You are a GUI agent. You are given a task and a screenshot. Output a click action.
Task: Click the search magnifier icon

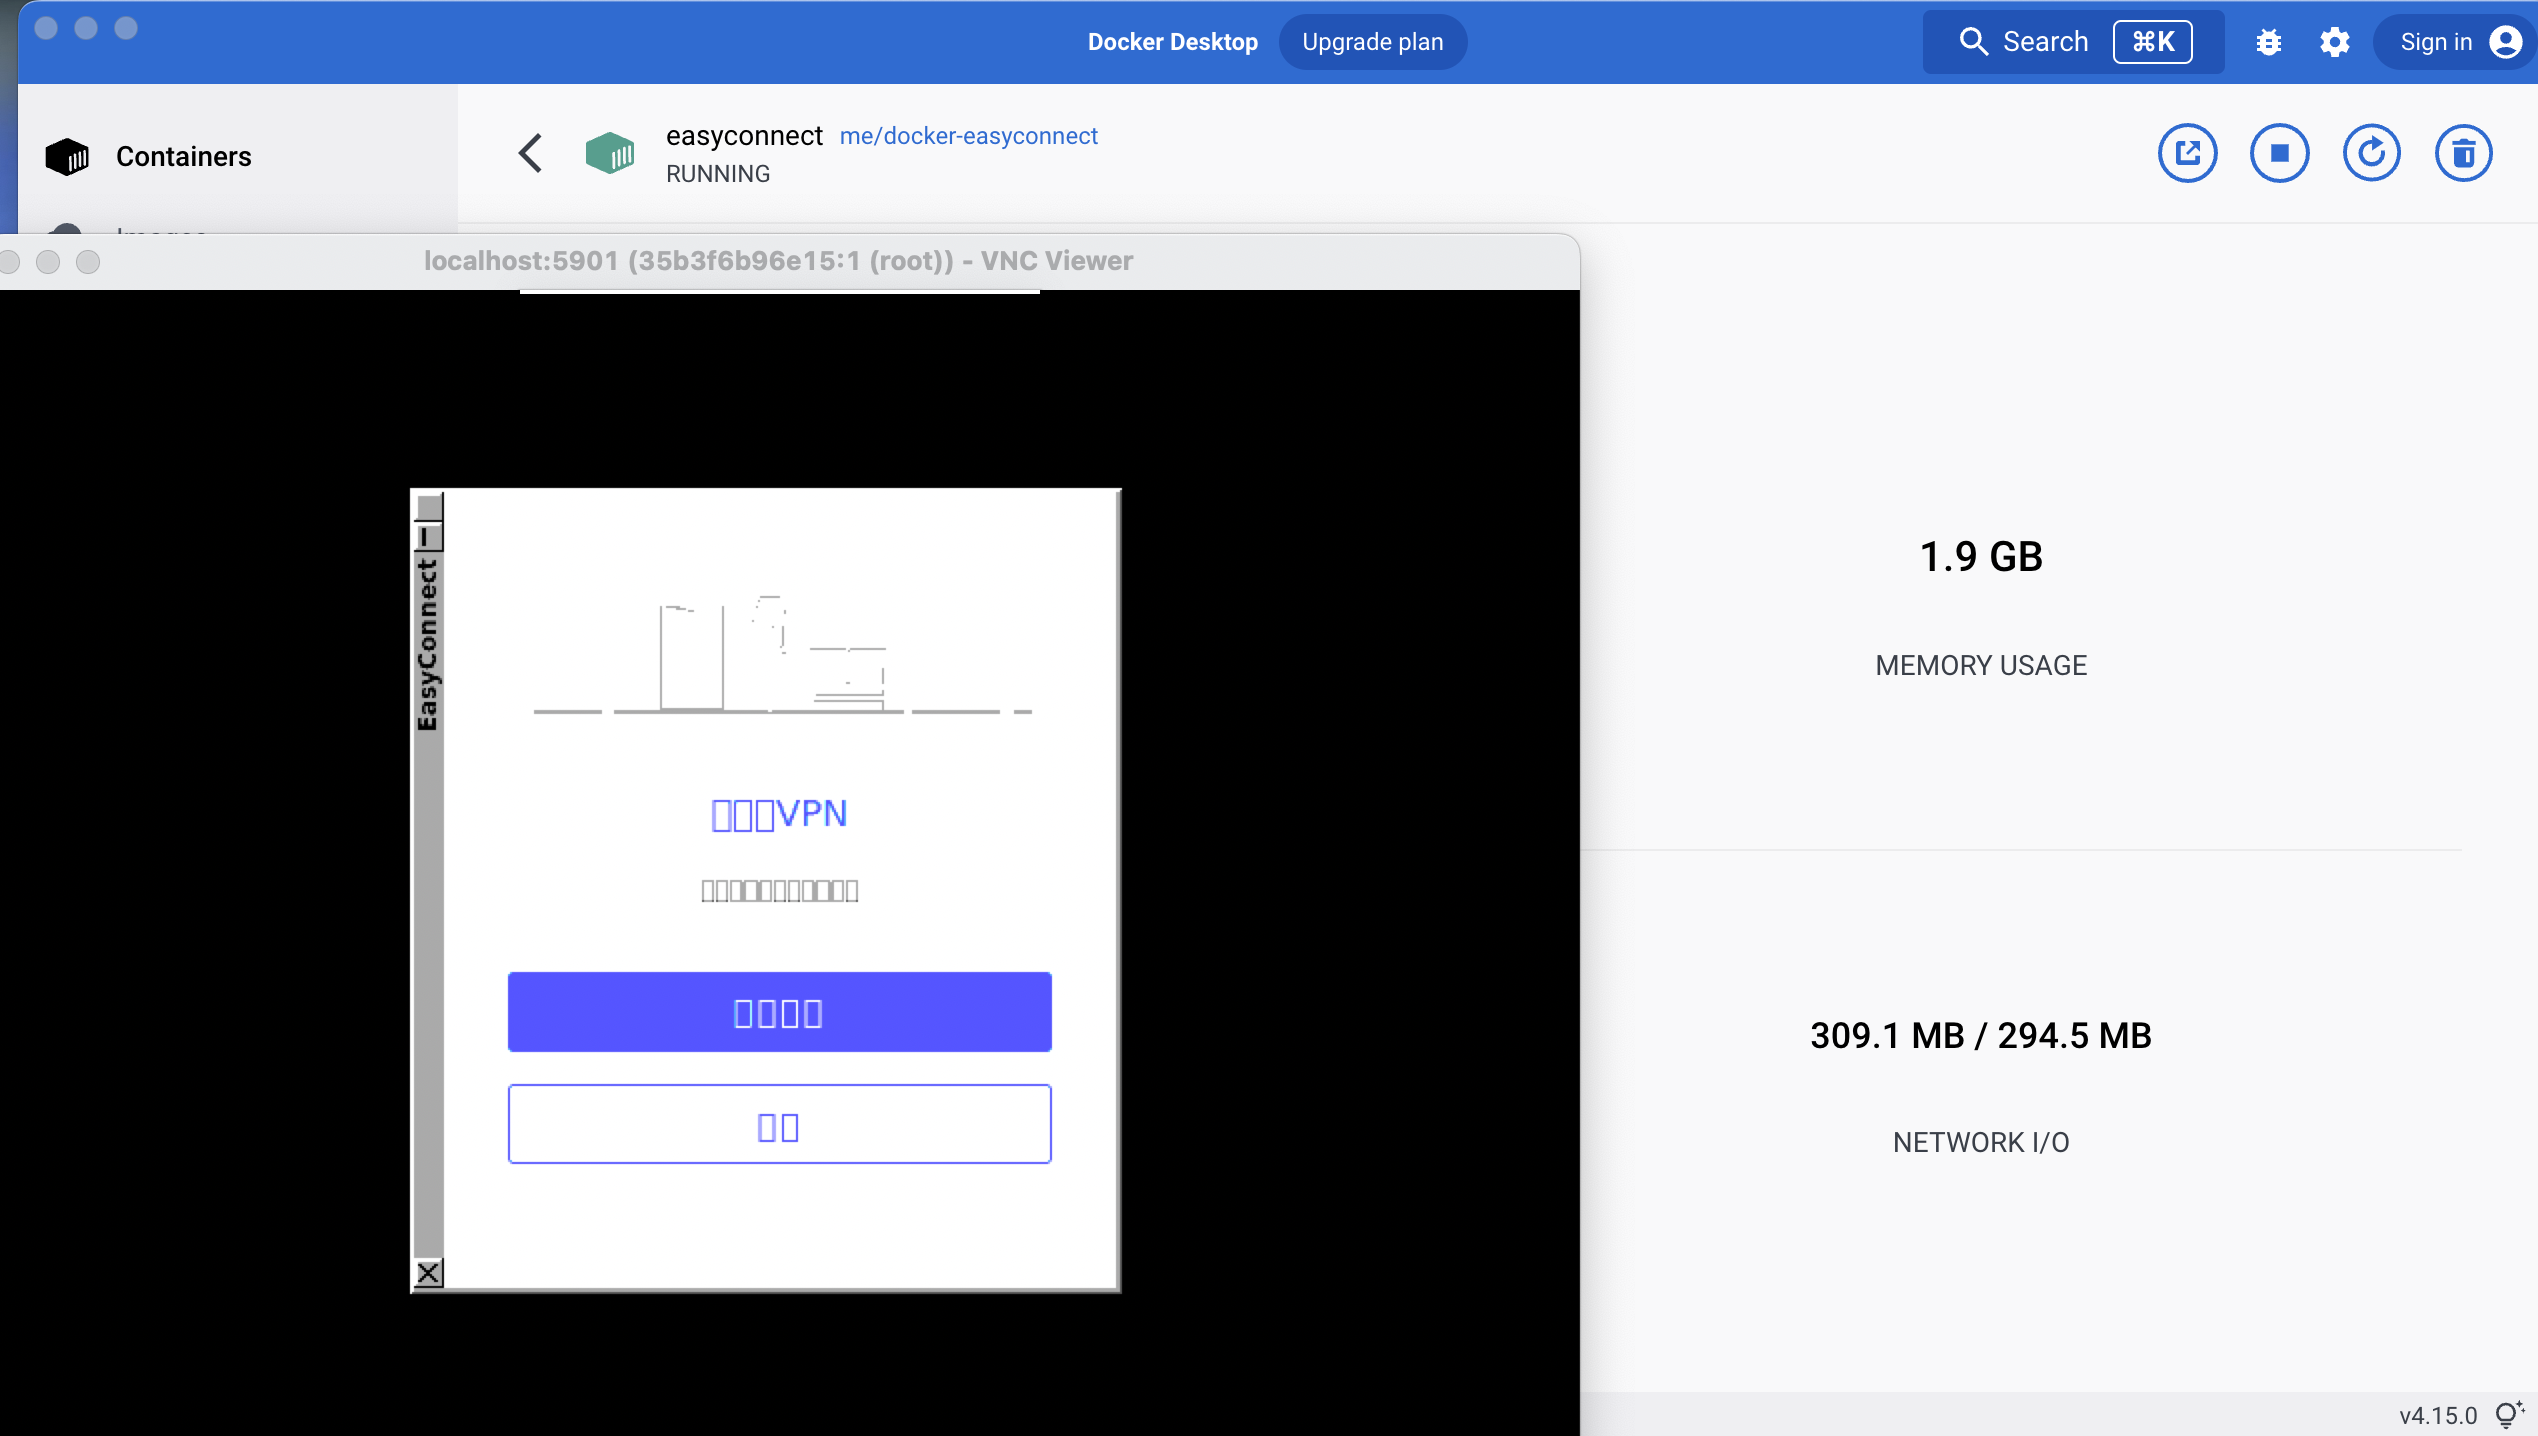point(1973,41)
